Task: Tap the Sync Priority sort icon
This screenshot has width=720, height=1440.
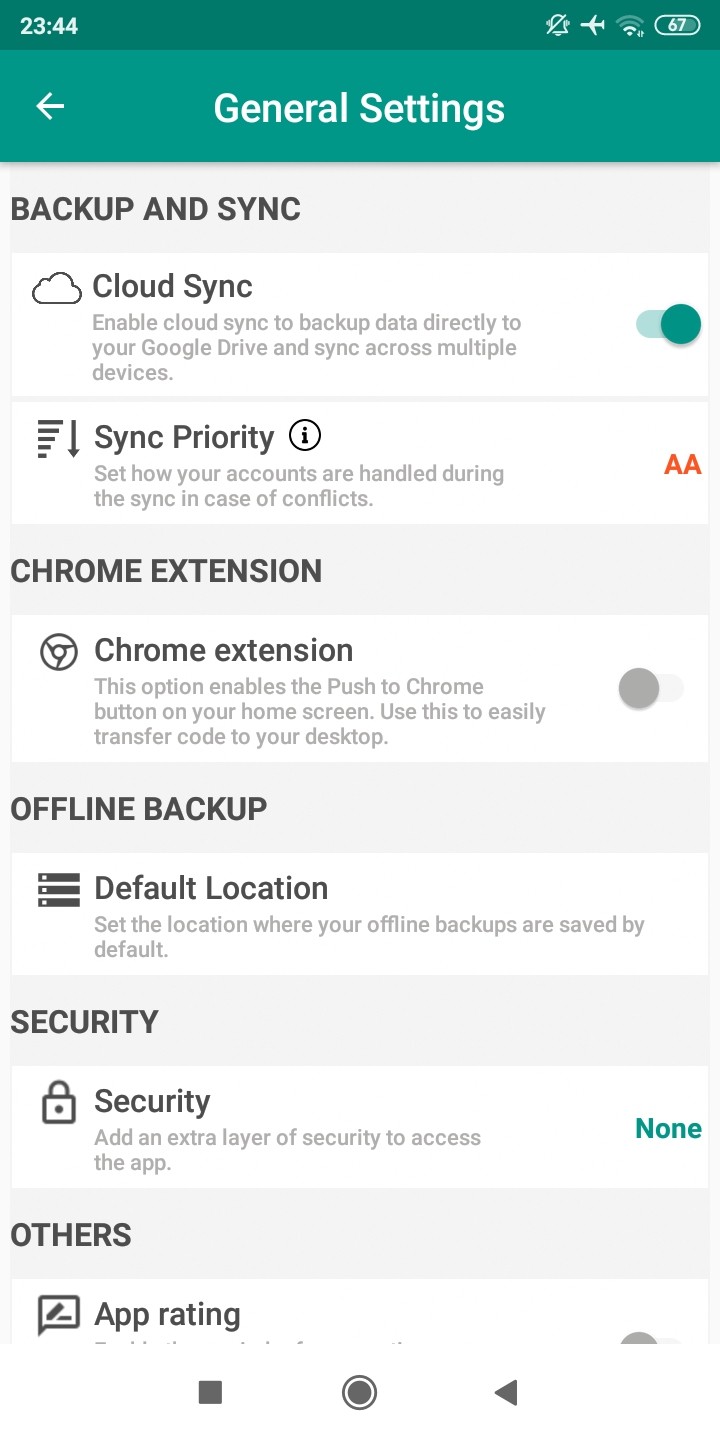Action: tap(59, 440)
